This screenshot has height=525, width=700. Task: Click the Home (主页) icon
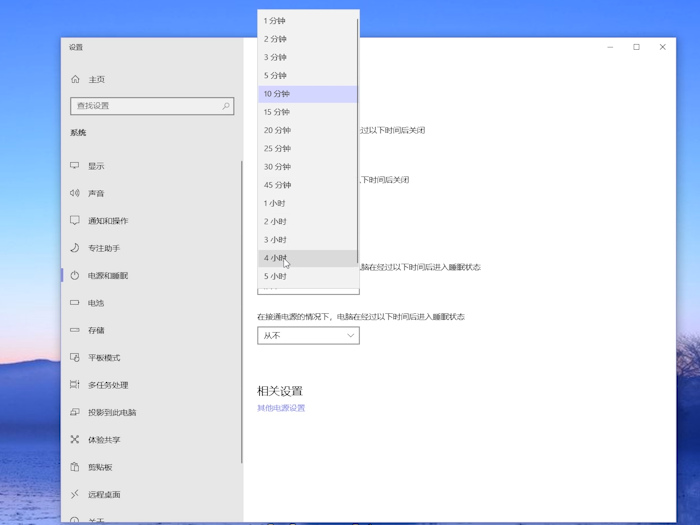75,79
